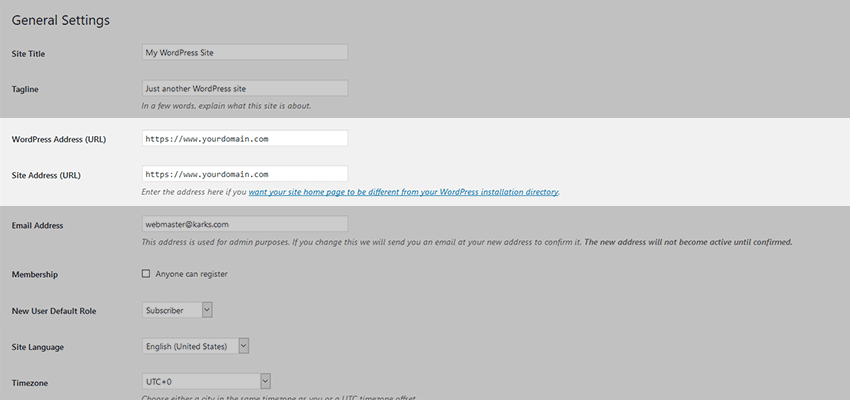The width and height of the screenshot is (850, 400).
Task: Click the Membership label
Action: [x=35, y=274]
